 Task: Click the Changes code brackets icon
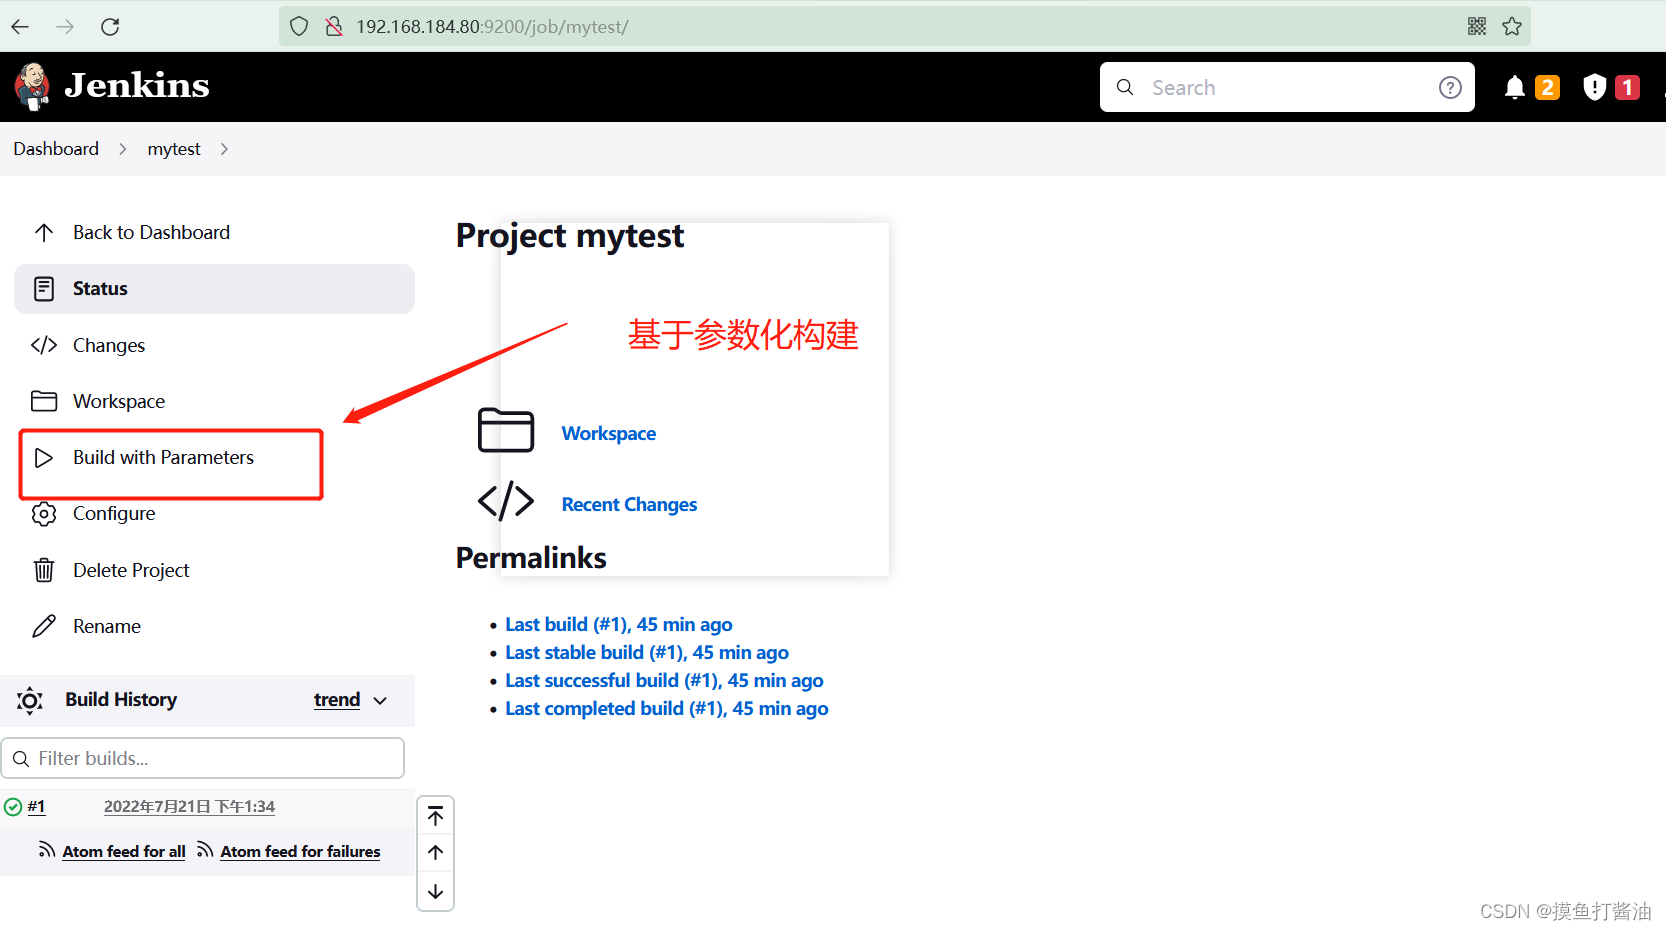coord(44,345)
